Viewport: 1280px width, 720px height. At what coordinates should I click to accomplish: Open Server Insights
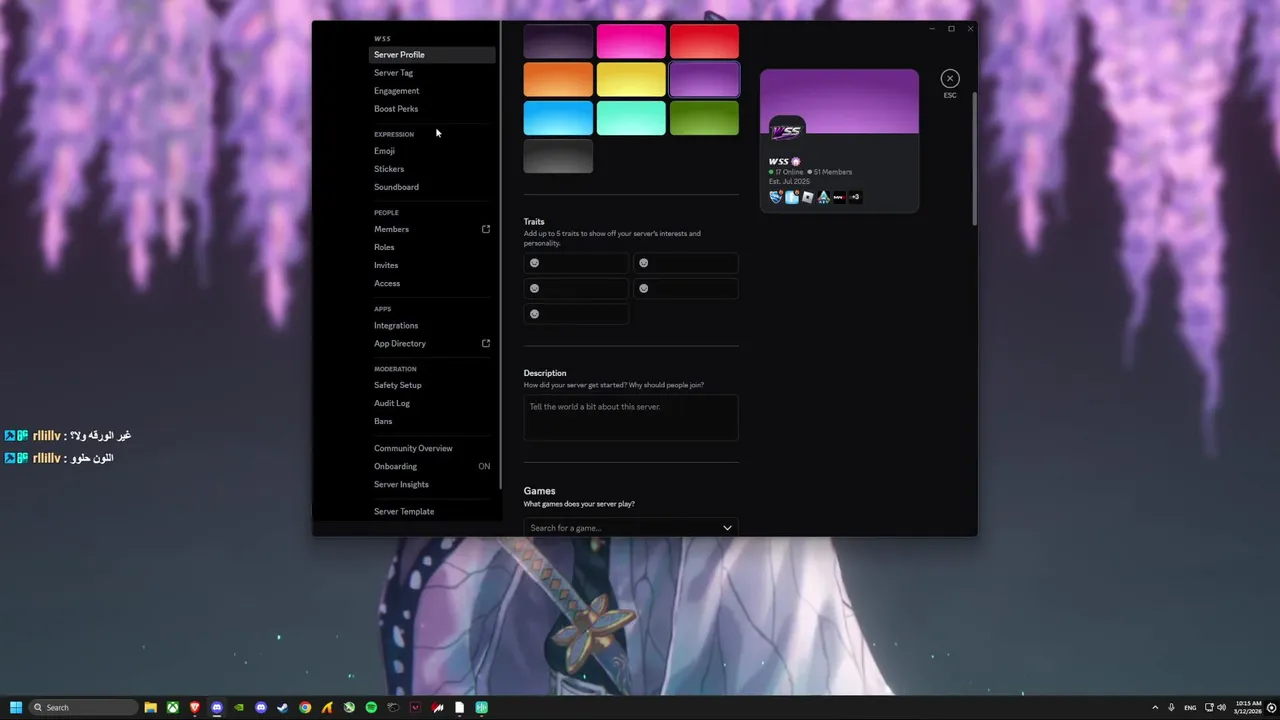(432, 484)
